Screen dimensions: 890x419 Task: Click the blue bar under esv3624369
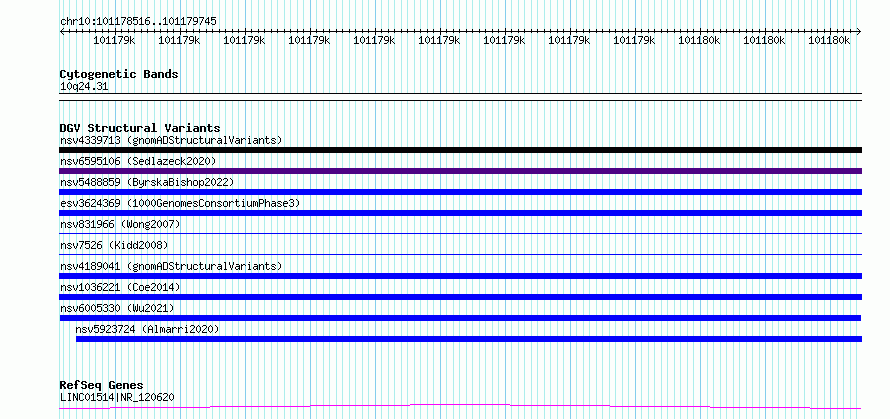tap(460, 213)
